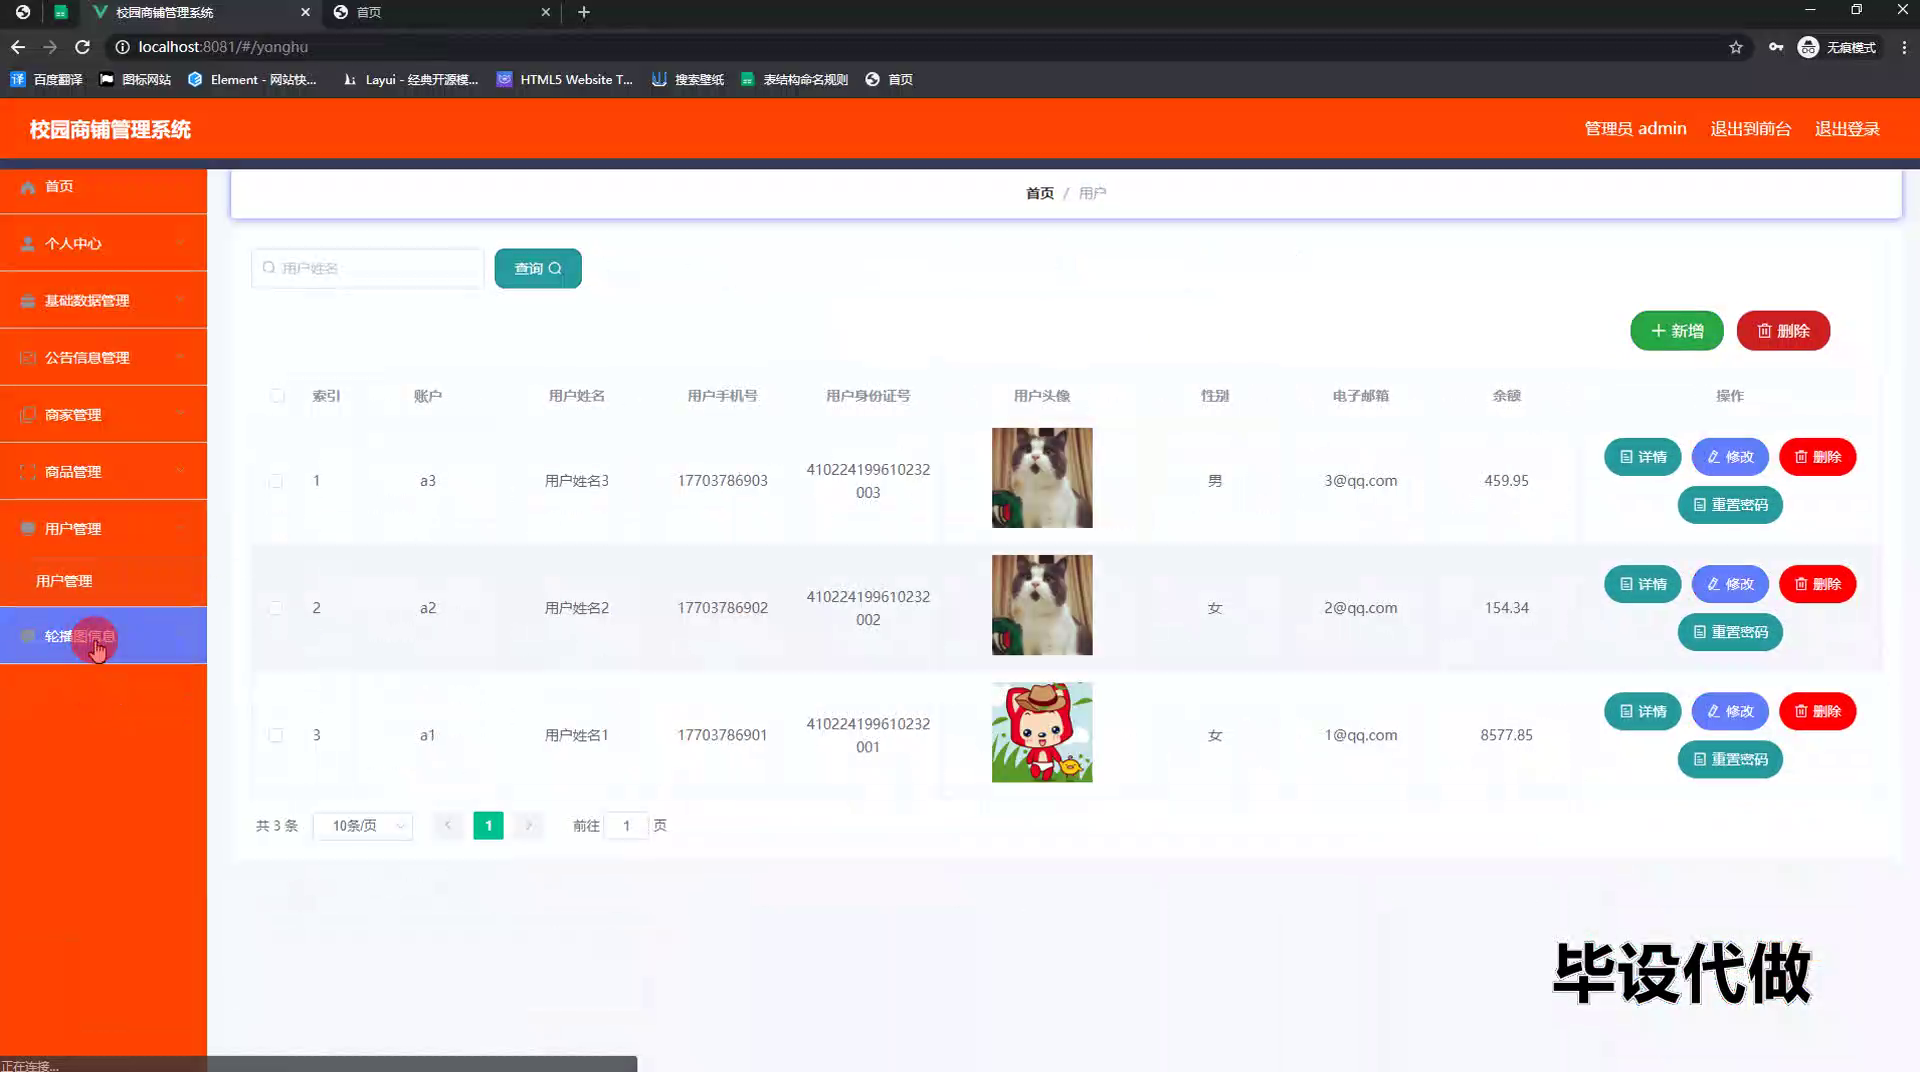
Task: Click the green 新增 button
Action: 1677,331
